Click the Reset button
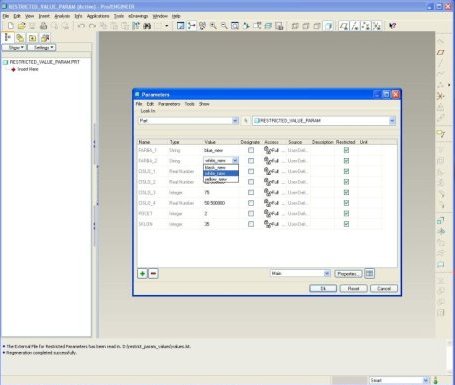This screenshot has width=455, height=385. coord(353,289)
